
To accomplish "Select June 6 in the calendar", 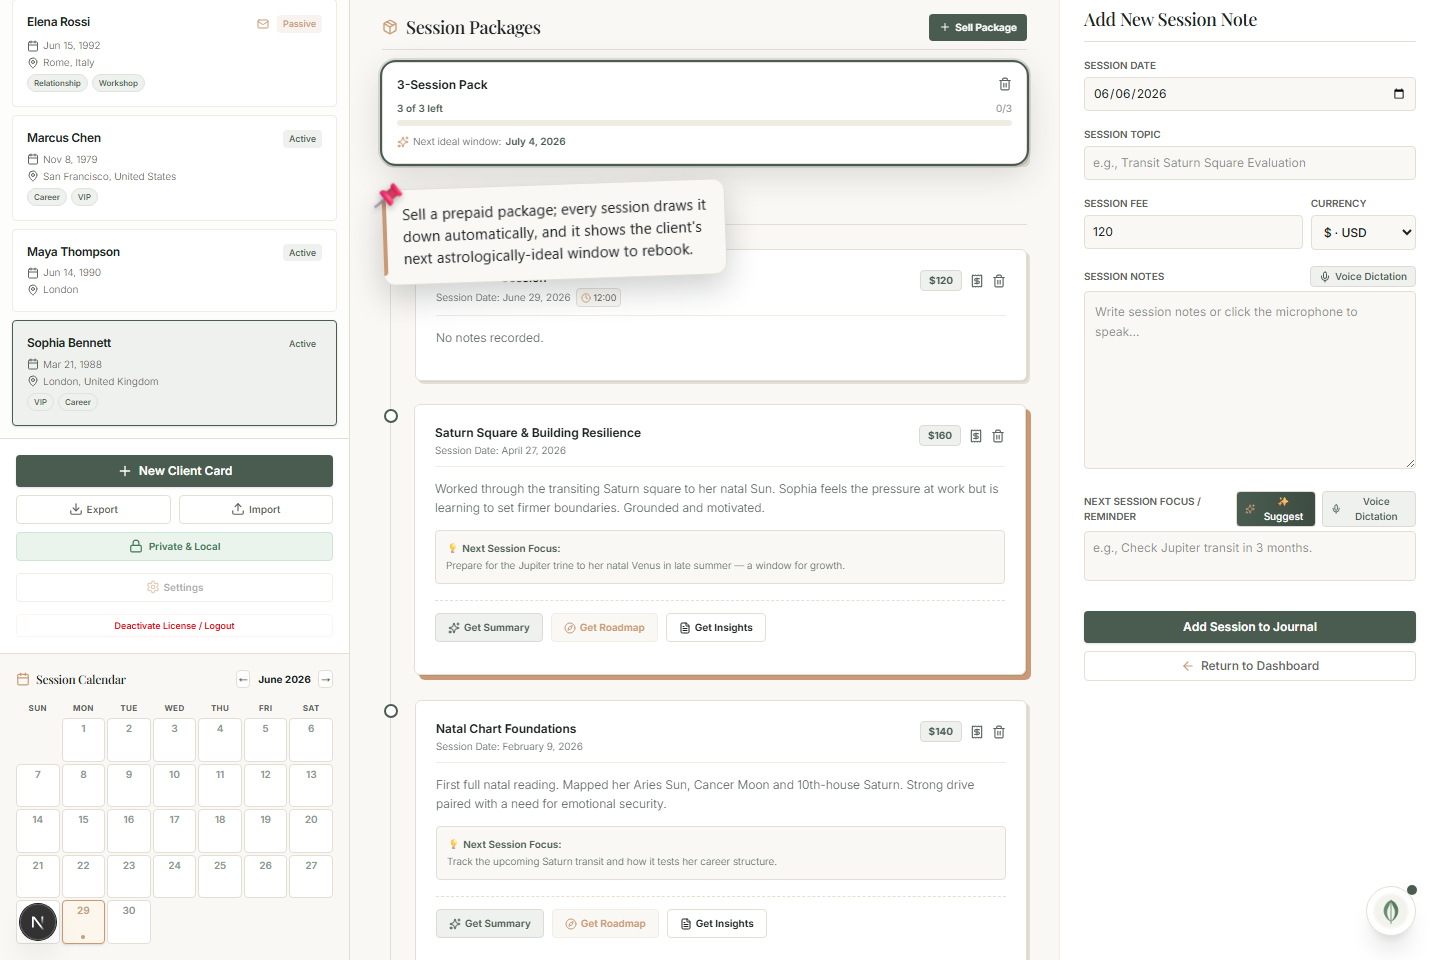I will tap(311, 740).
